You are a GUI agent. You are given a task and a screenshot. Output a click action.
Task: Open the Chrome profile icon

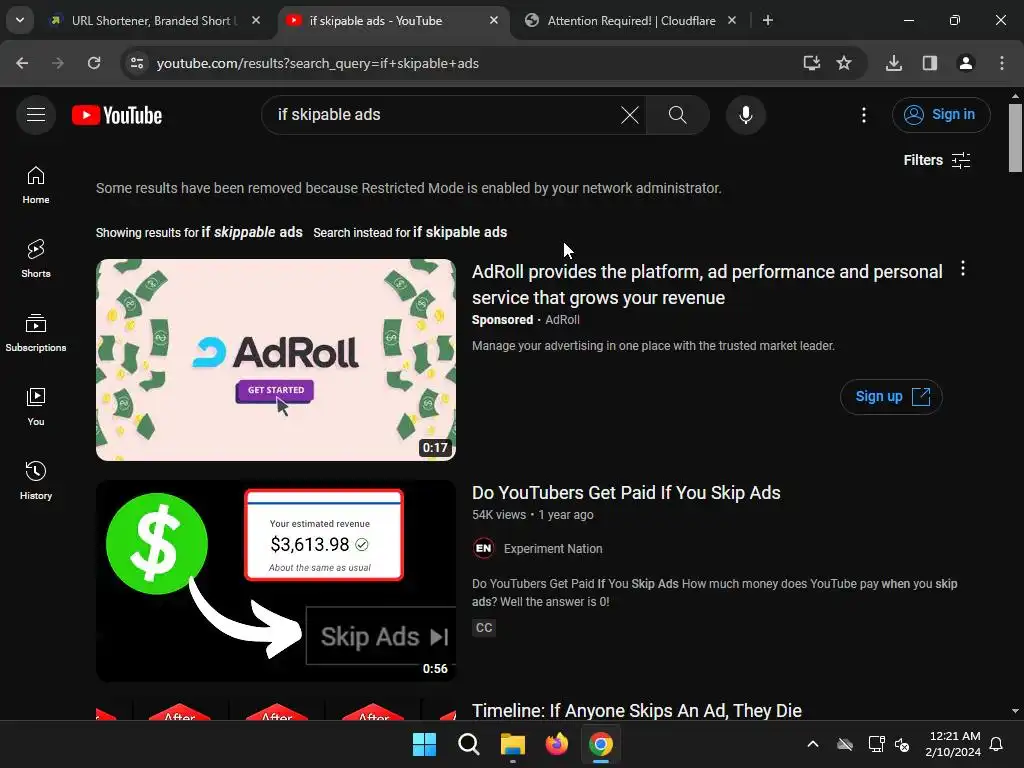coord(965,63)
